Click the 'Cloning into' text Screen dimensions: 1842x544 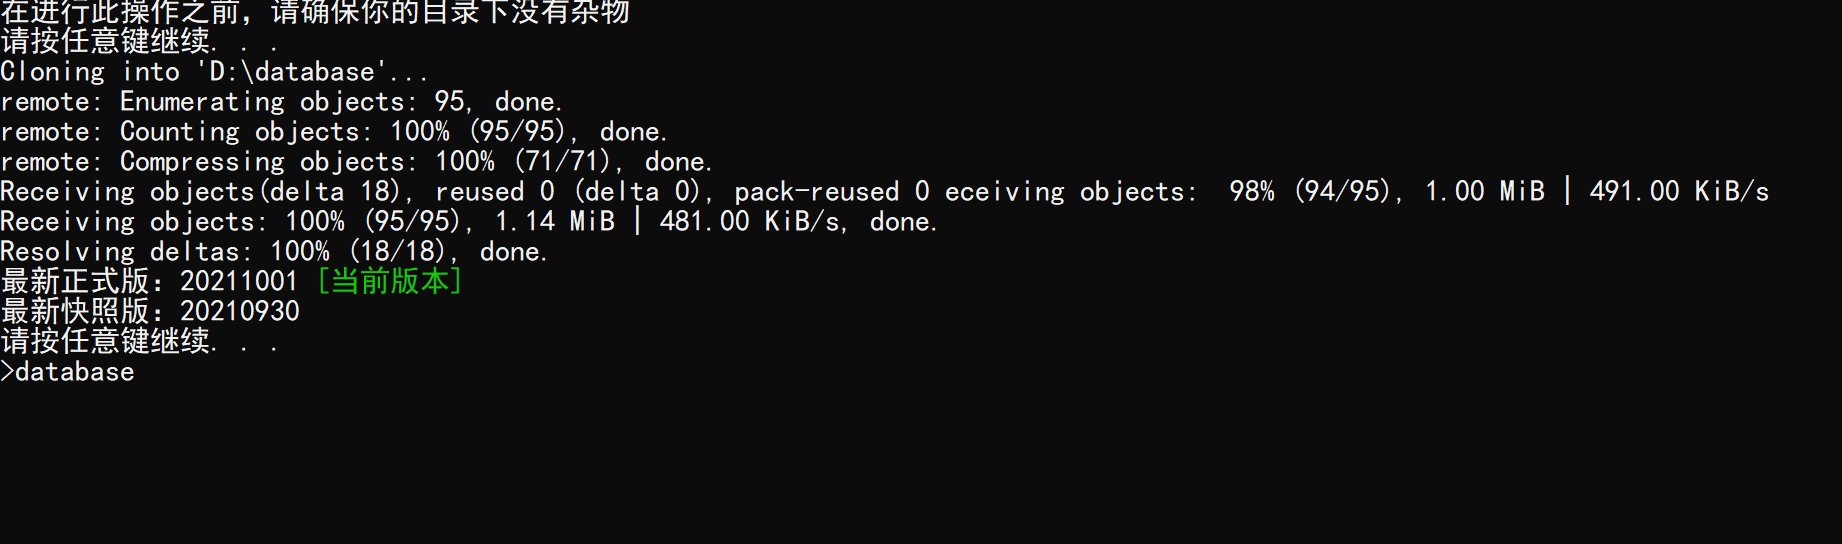pos(90,72)
